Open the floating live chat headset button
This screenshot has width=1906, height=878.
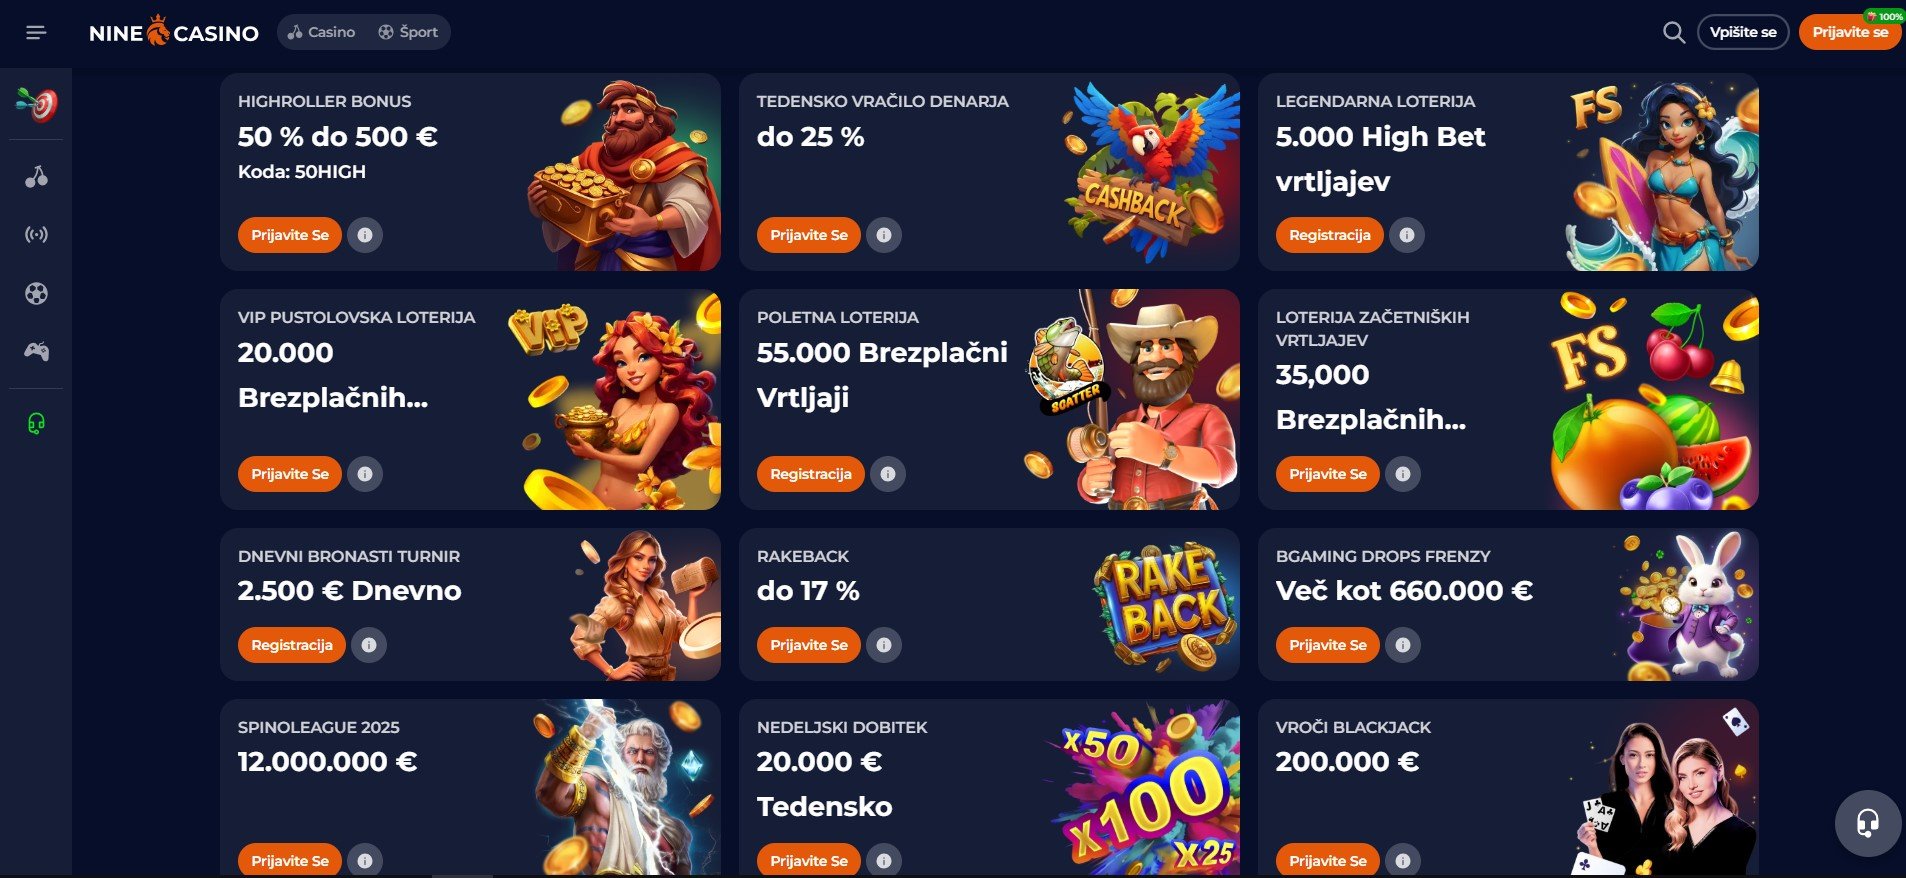click(x=1867, y=823)
